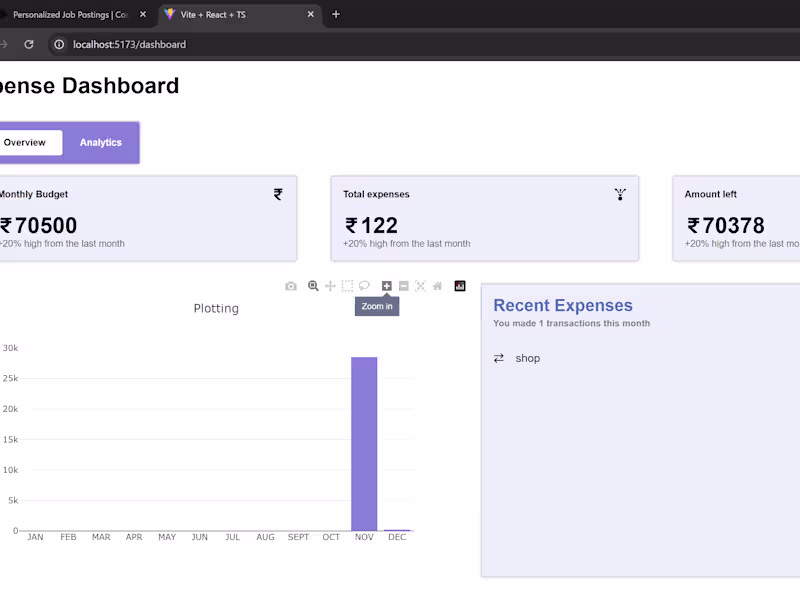
Task: Open the Plotly logo link on the toolbar
Action: (459, 285)
